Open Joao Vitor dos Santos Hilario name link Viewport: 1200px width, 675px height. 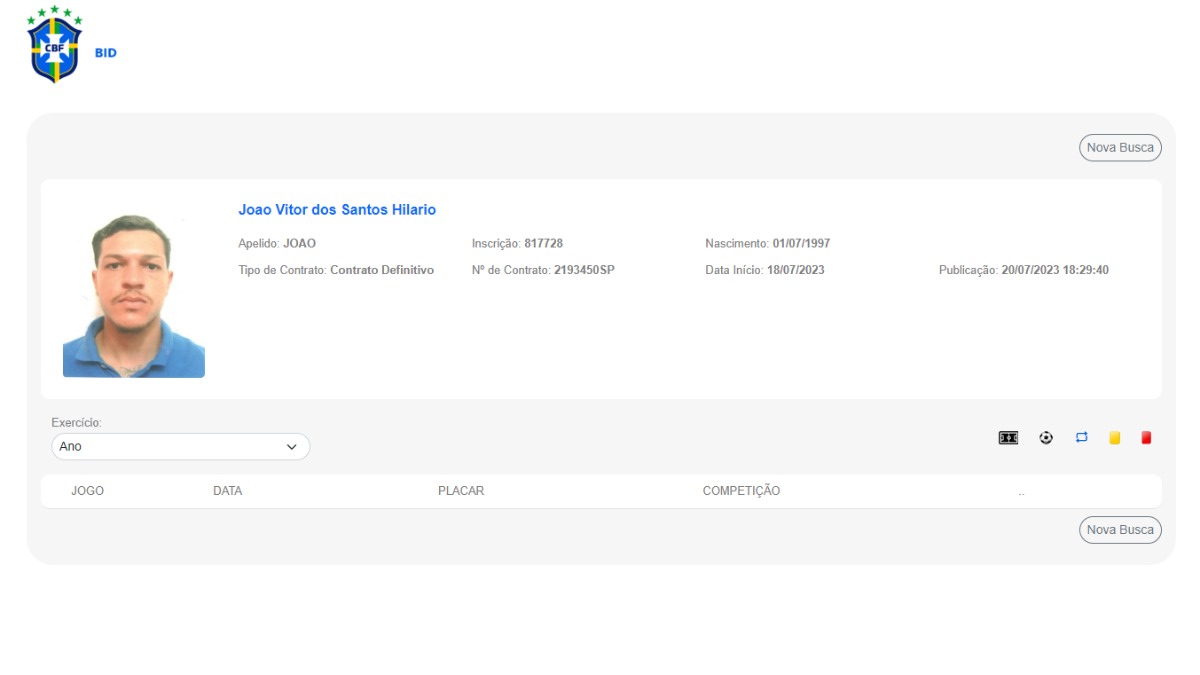tap(337, 210)
